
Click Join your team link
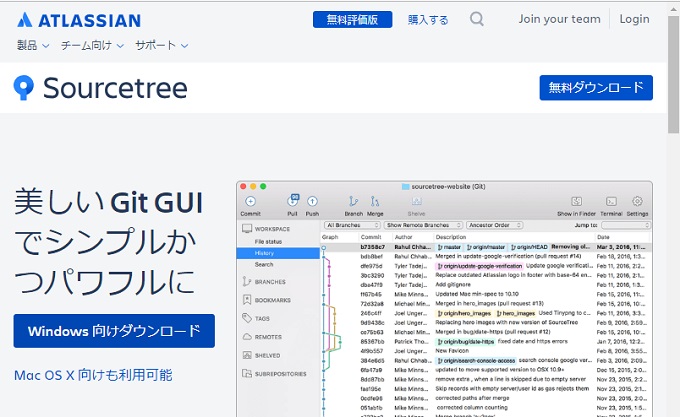tap(559, 19)
